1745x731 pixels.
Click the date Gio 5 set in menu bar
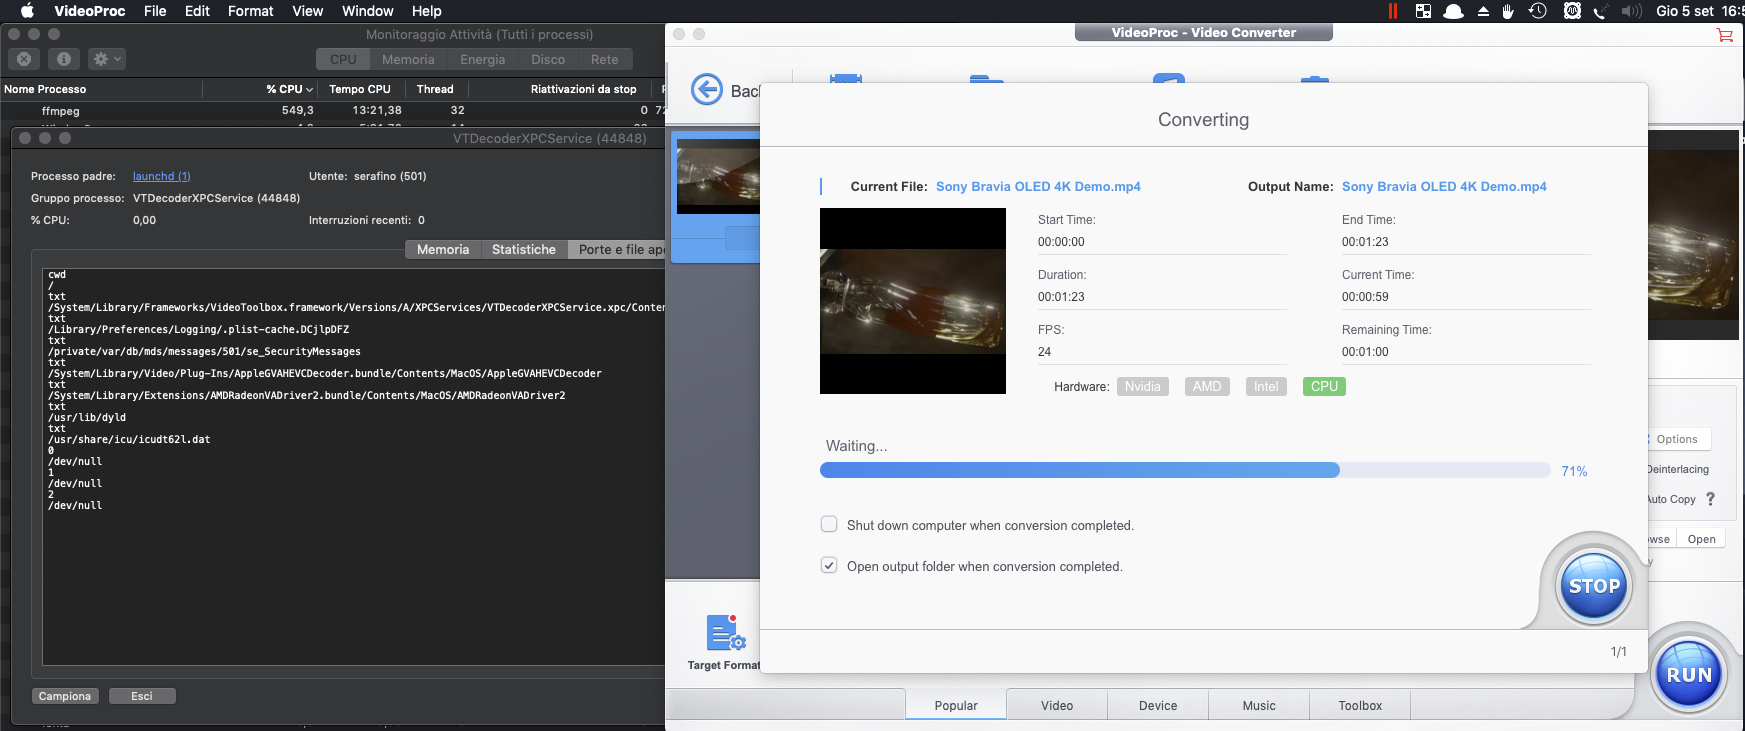pos(1685,11)
